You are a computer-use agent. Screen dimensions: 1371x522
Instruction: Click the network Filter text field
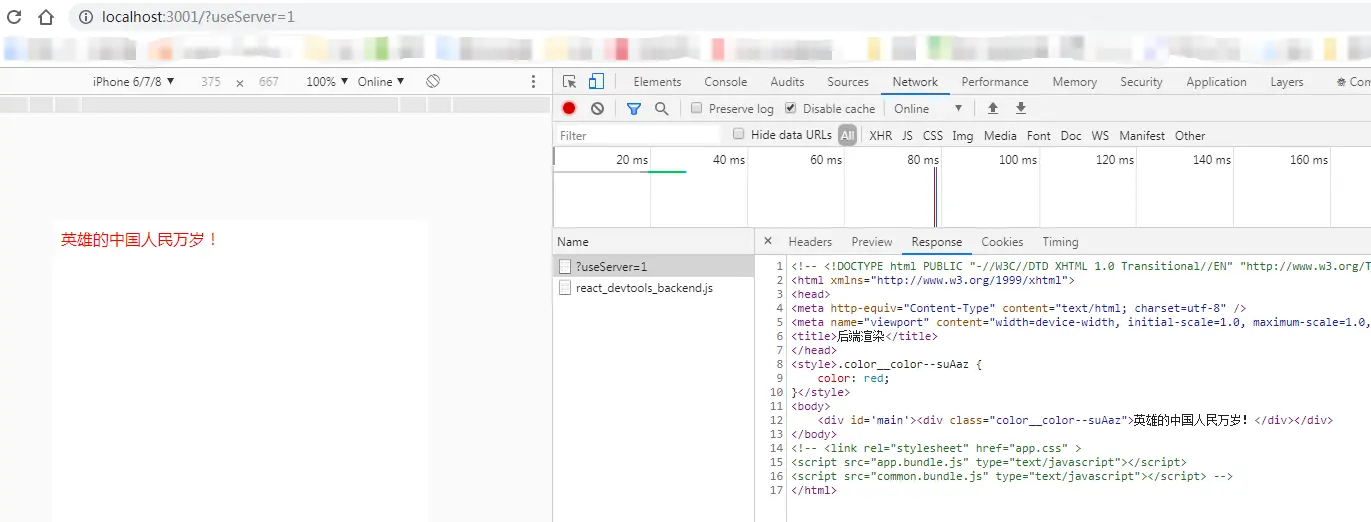639,135
